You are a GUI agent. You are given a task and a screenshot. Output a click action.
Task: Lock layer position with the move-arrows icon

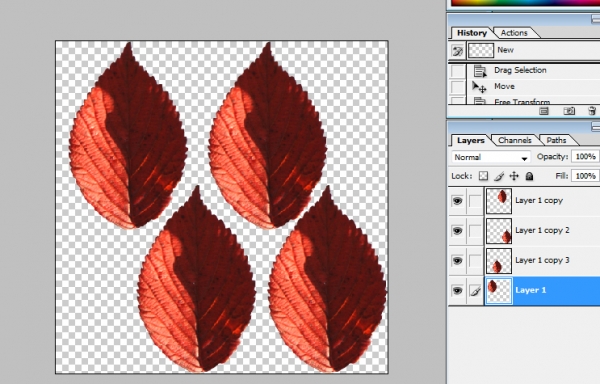click(514, 176)
